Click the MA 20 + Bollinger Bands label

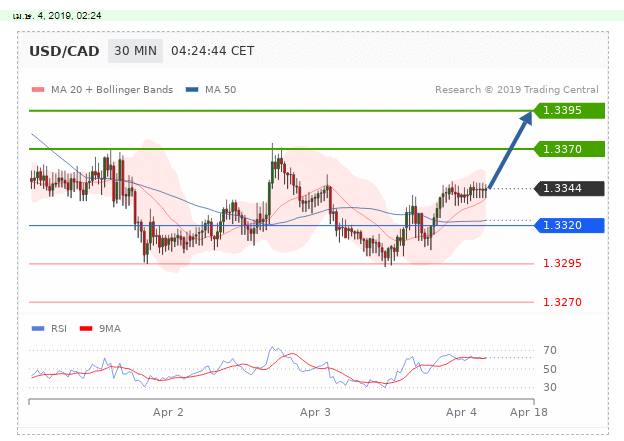tap(112, 90)
